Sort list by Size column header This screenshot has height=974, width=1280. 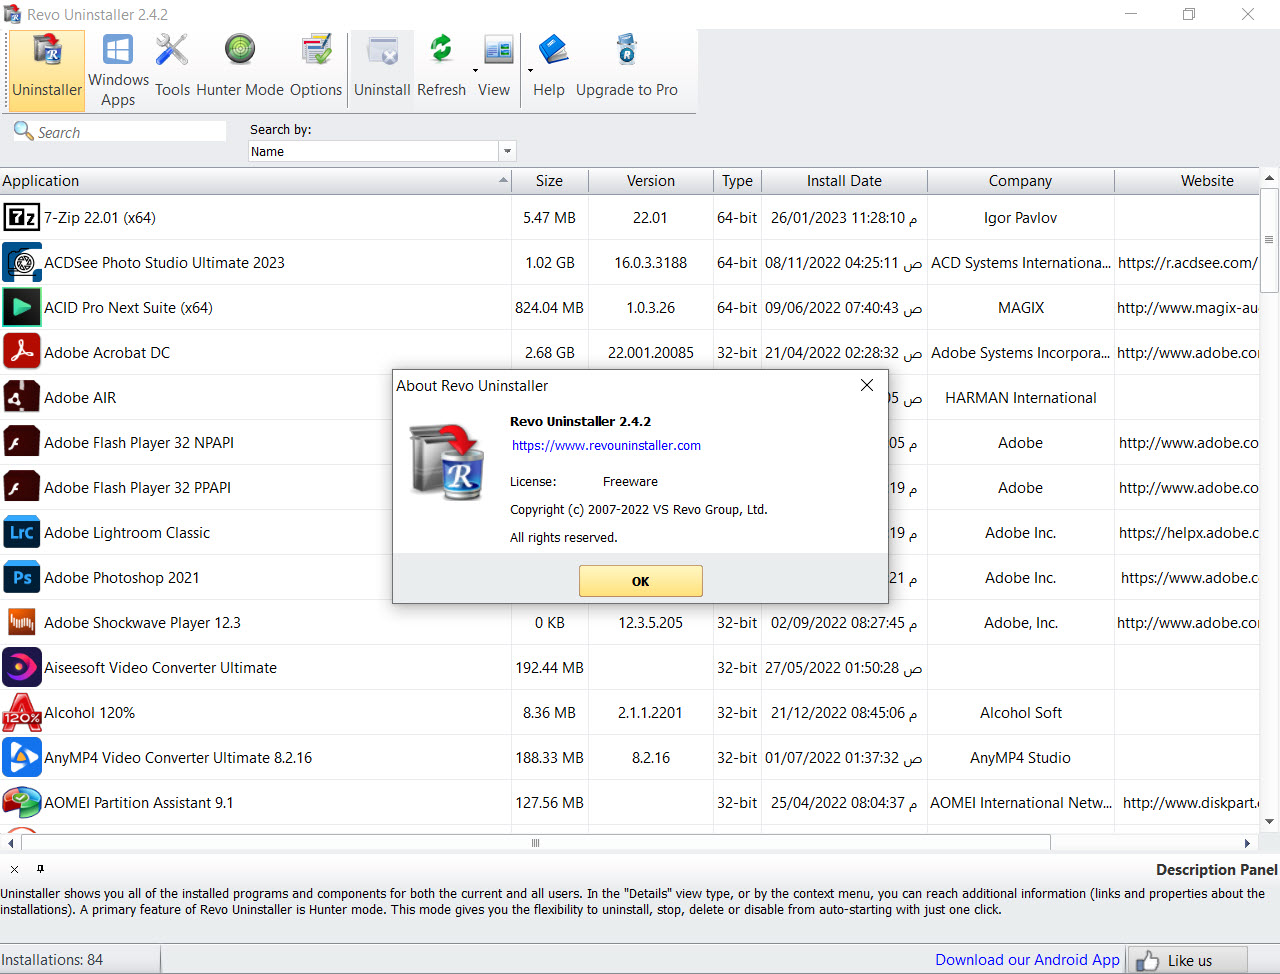[549, 181]
